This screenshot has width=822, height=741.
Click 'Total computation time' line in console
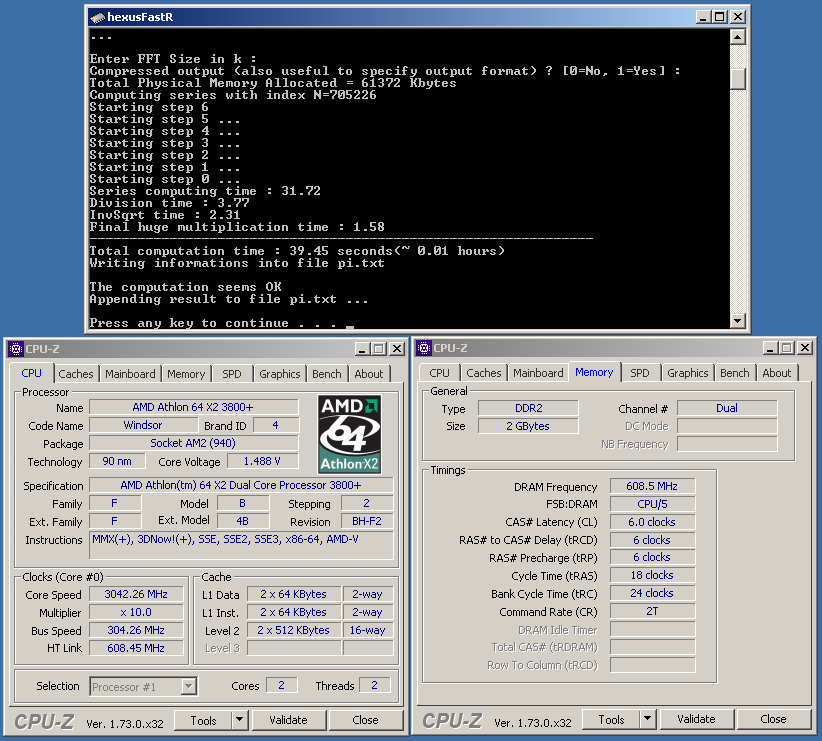(x=297, y=251)
